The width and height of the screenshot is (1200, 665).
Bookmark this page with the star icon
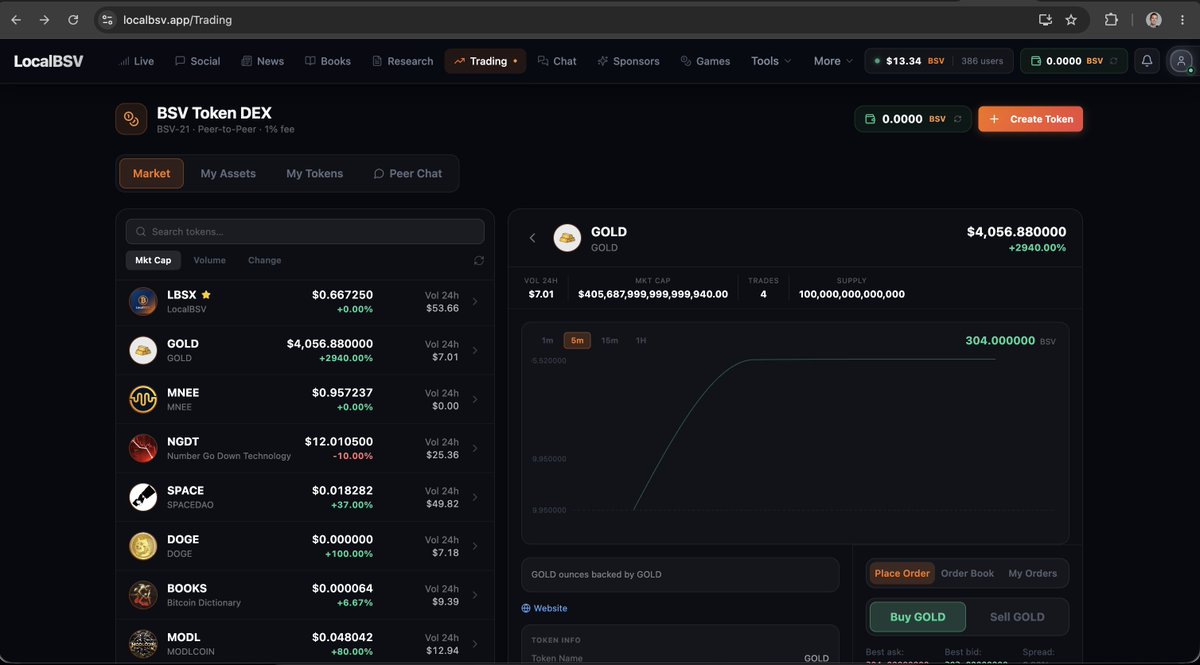coord(1071,19)
